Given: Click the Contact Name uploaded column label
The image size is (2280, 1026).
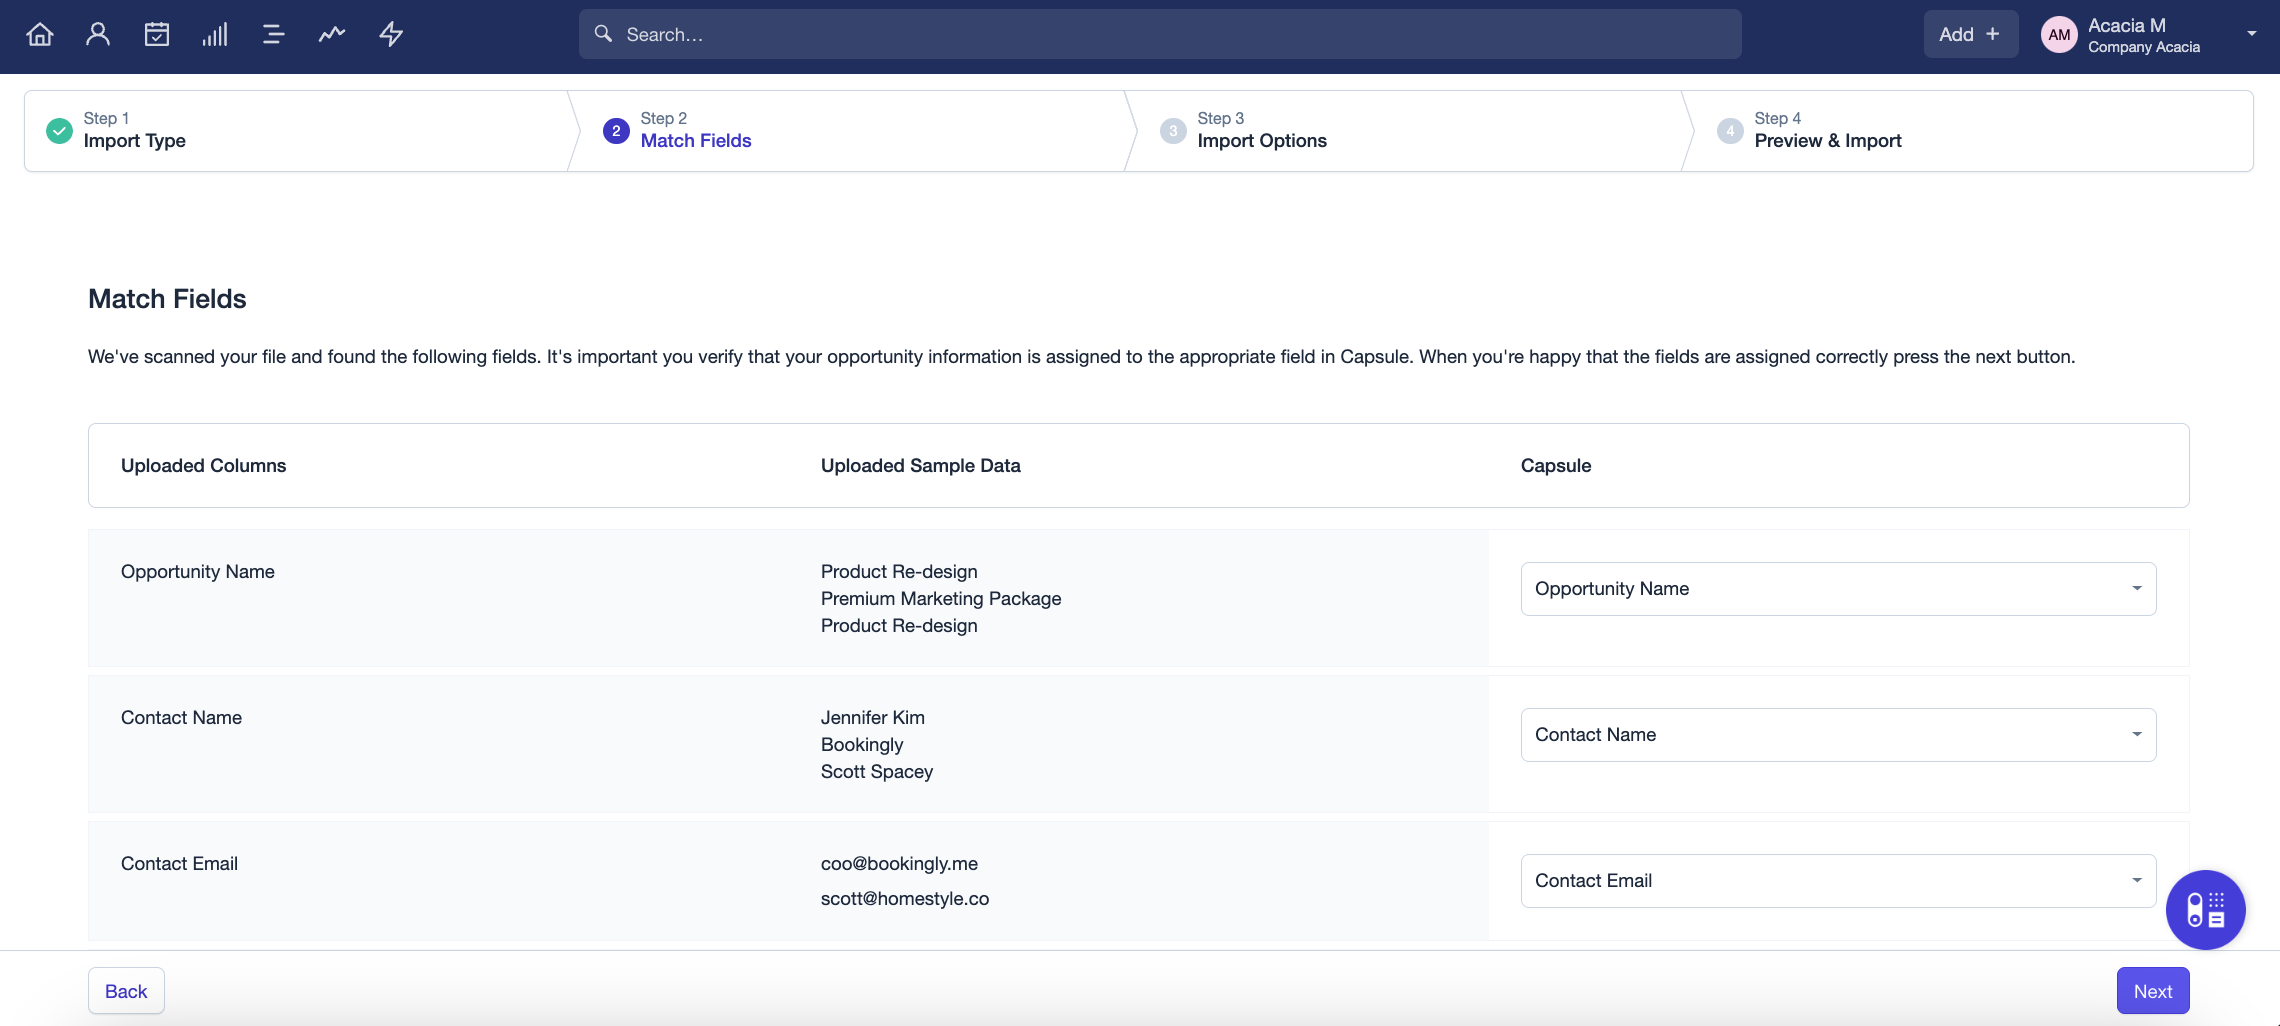Looking at the screenshot, I should (x=181, y=718).
